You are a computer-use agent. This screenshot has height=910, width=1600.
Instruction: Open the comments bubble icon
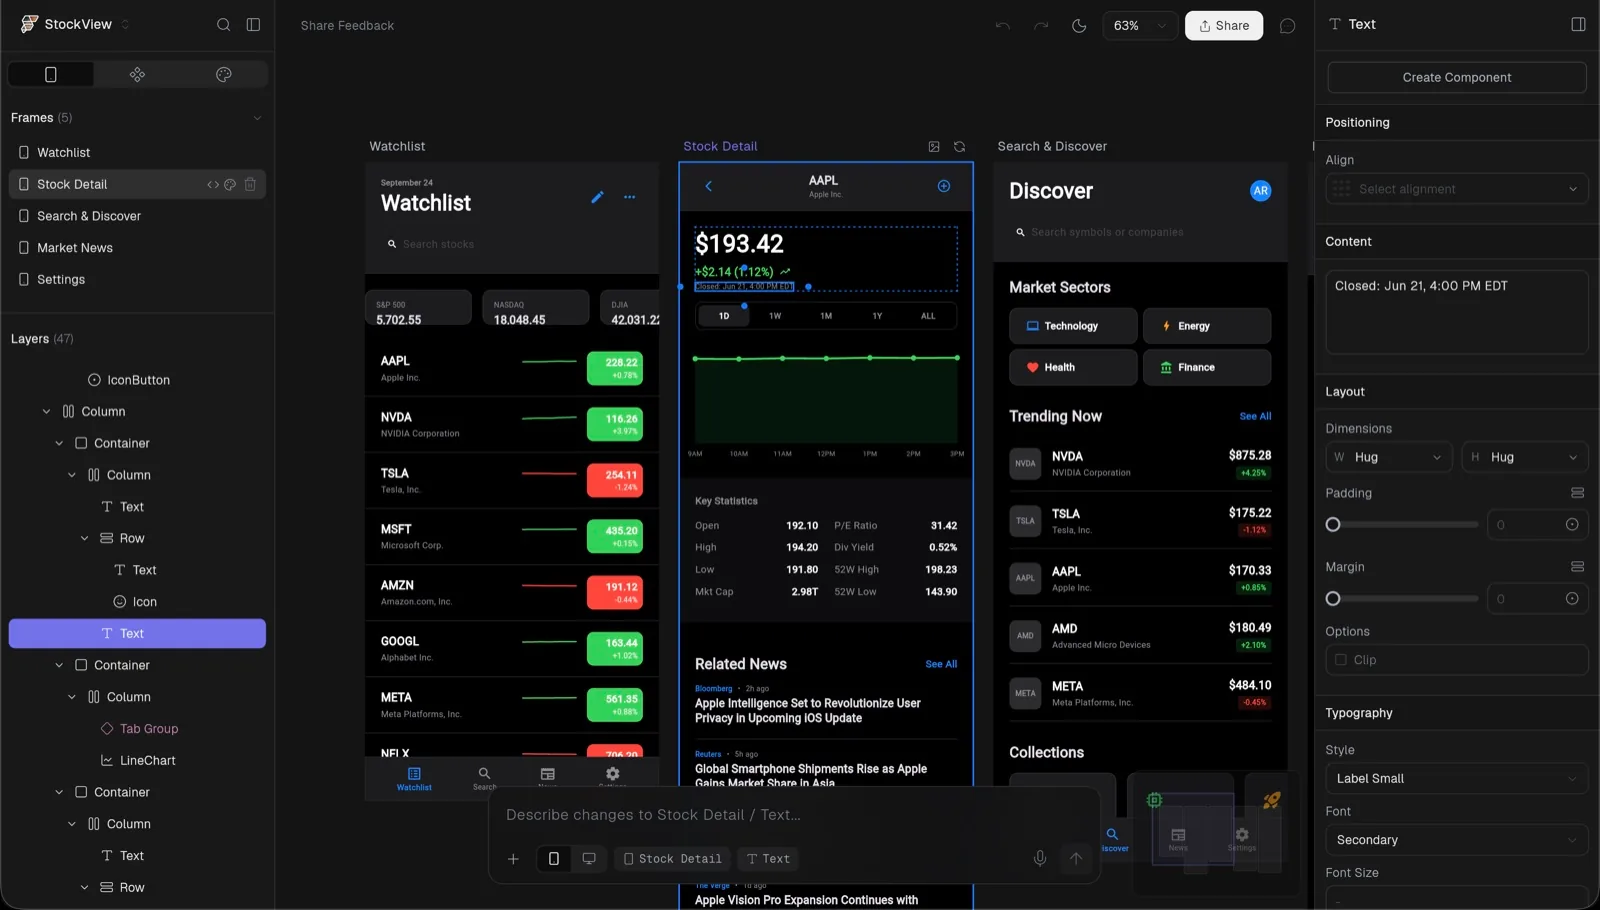pyautogui.click(x=1288, y=26)
